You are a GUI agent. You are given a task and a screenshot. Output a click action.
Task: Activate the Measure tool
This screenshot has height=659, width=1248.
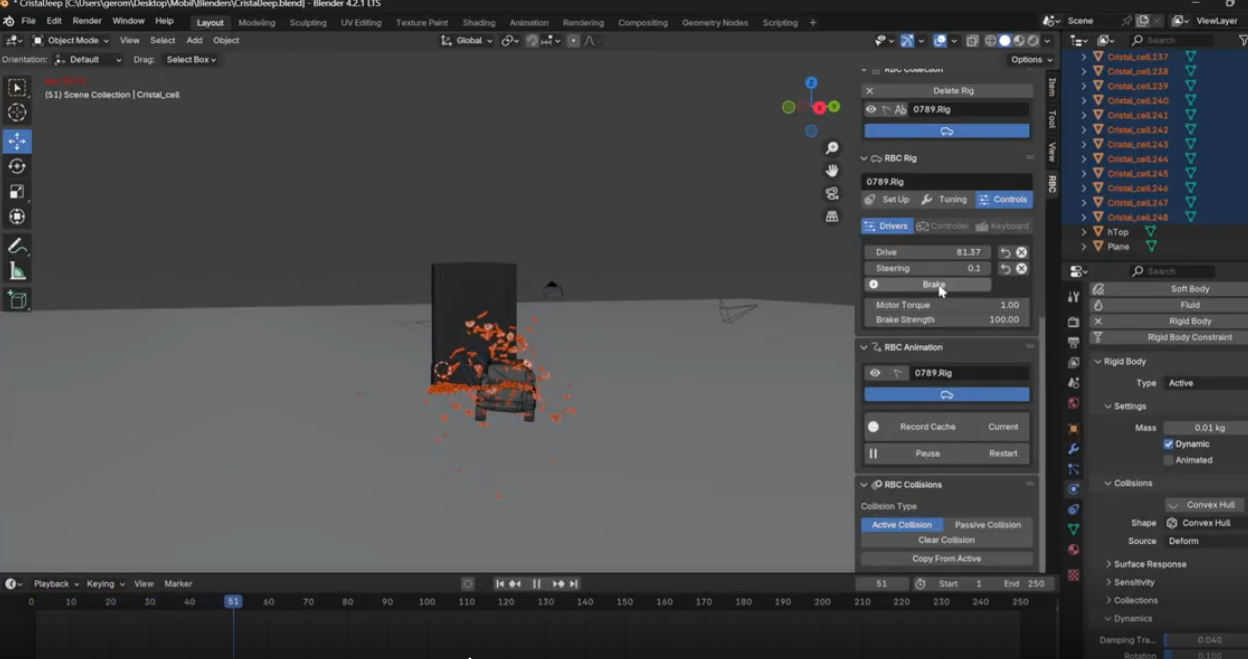pyautogui.click(x=17, y=271)
